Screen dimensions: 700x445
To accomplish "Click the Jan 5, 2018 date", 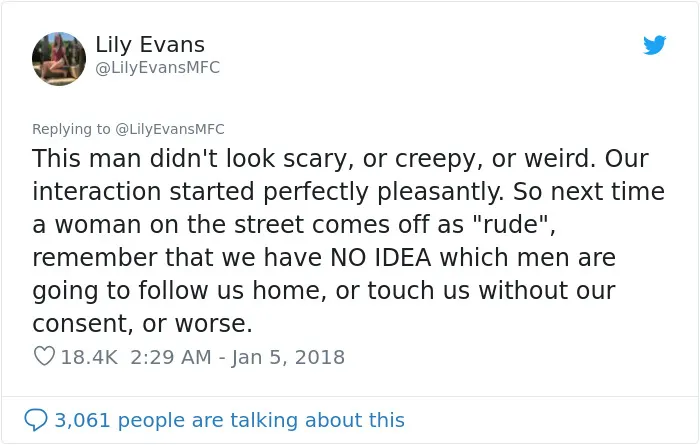I will pos(288,358).
